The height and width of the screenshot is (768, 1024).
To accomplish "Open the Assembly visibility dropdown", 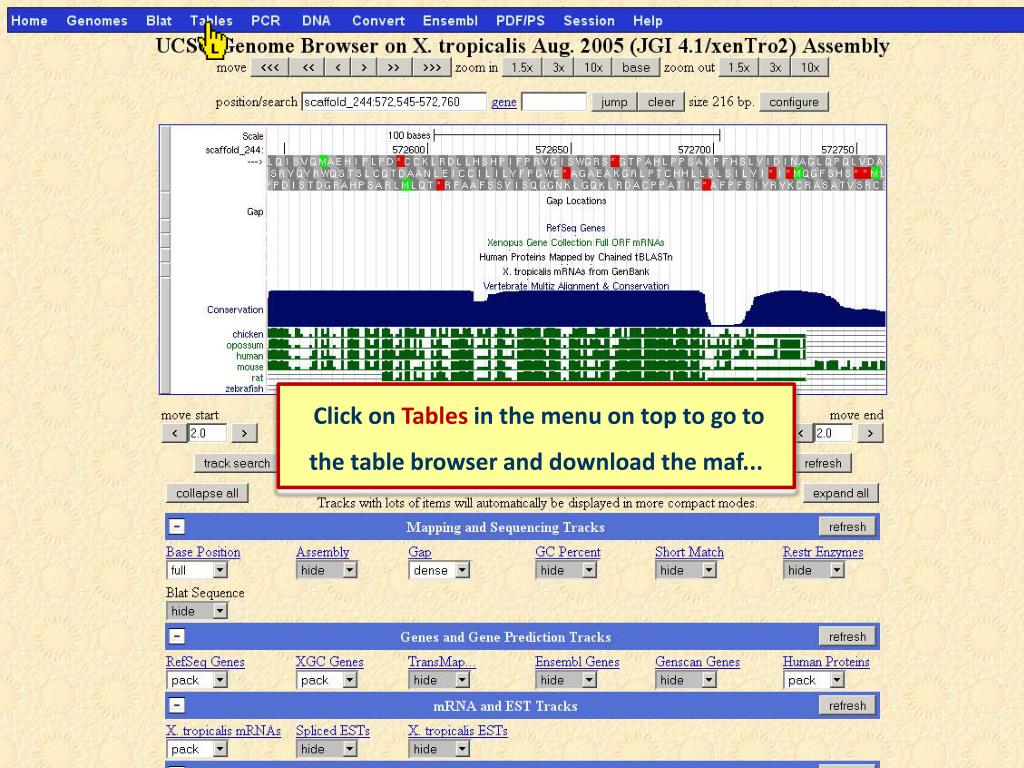I will point(327,570).
